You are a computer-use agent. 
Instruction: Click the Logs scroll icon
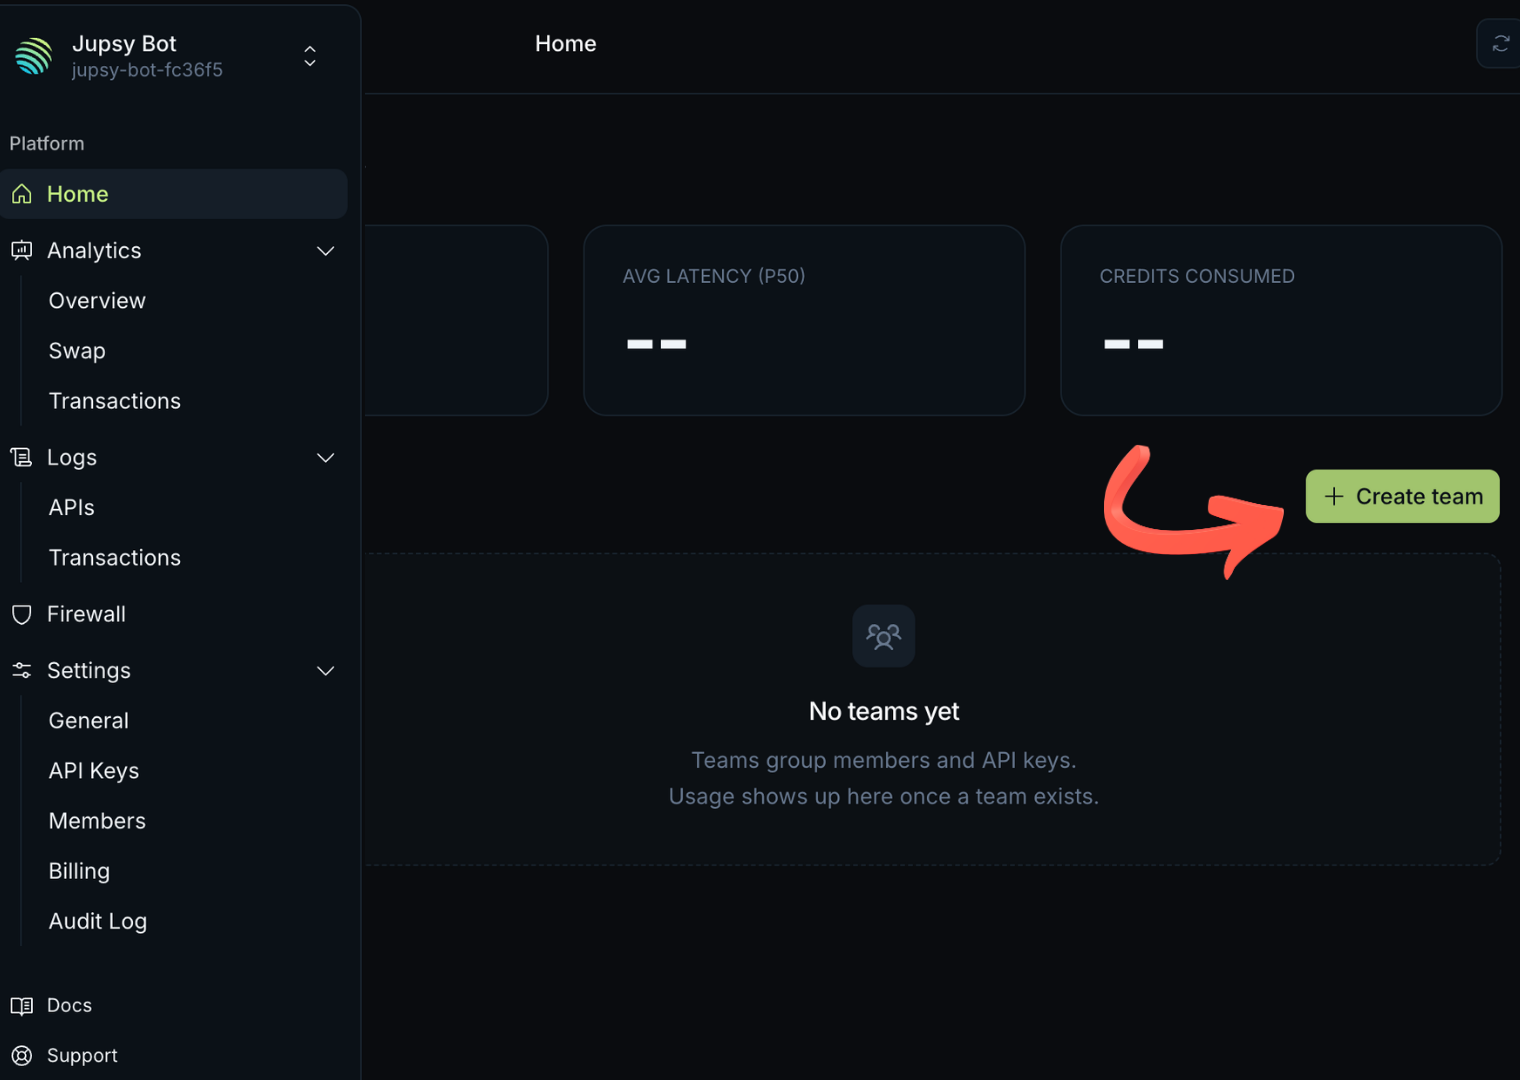click(22, 457)
